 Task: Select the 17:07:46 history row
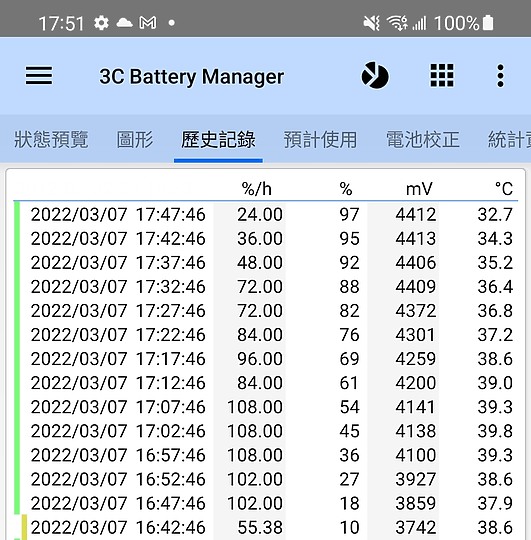point(266,407)
